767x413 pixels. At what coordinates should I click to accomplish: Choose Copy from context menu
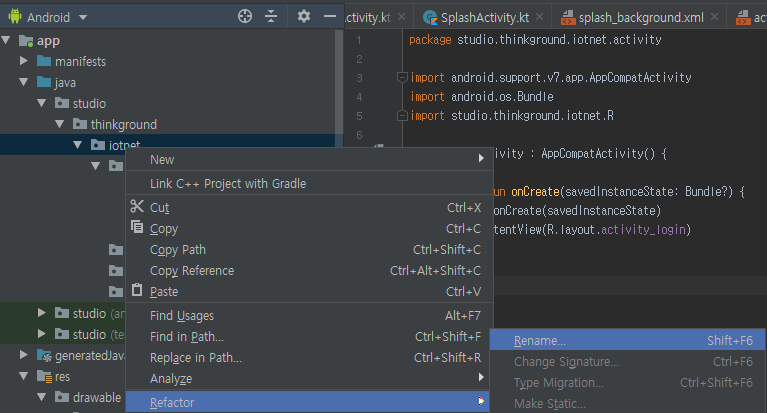click(309, 229)
